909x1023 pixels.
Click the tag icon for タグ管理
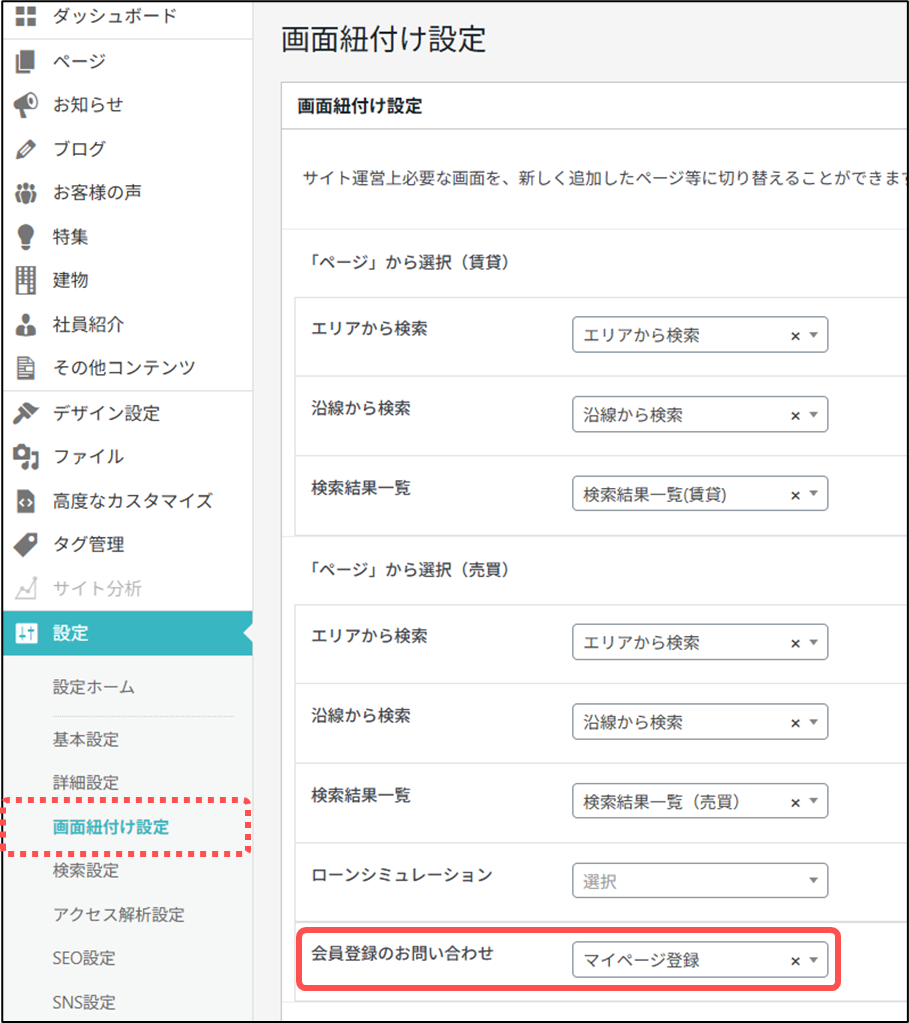pos(26,545)
